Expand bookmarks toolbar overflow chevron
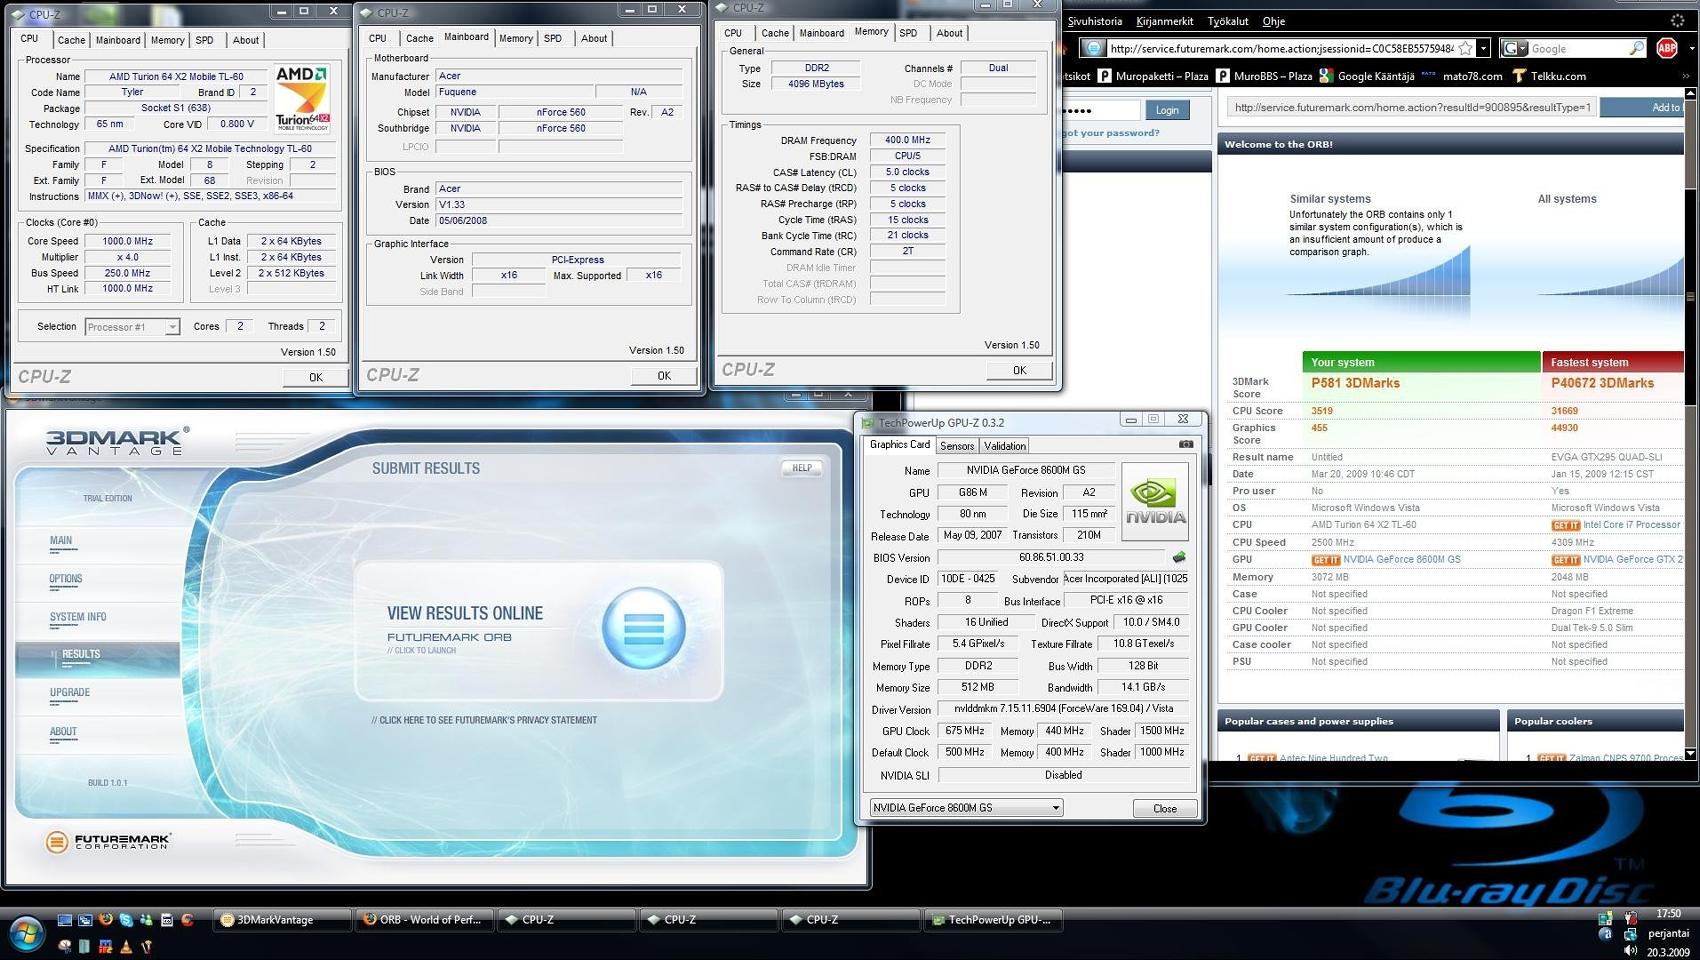The width and height of the screenshot is (1700, 960). pos(1688,76)
